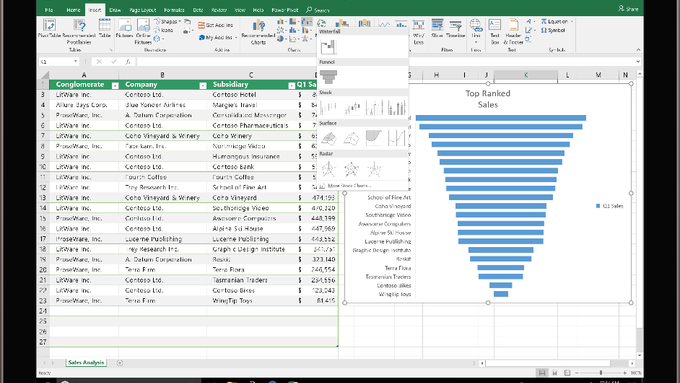This screenshot has width=680, height=383.
Task: Open the Formulas ribbon tab
Action: click(174, 10)
